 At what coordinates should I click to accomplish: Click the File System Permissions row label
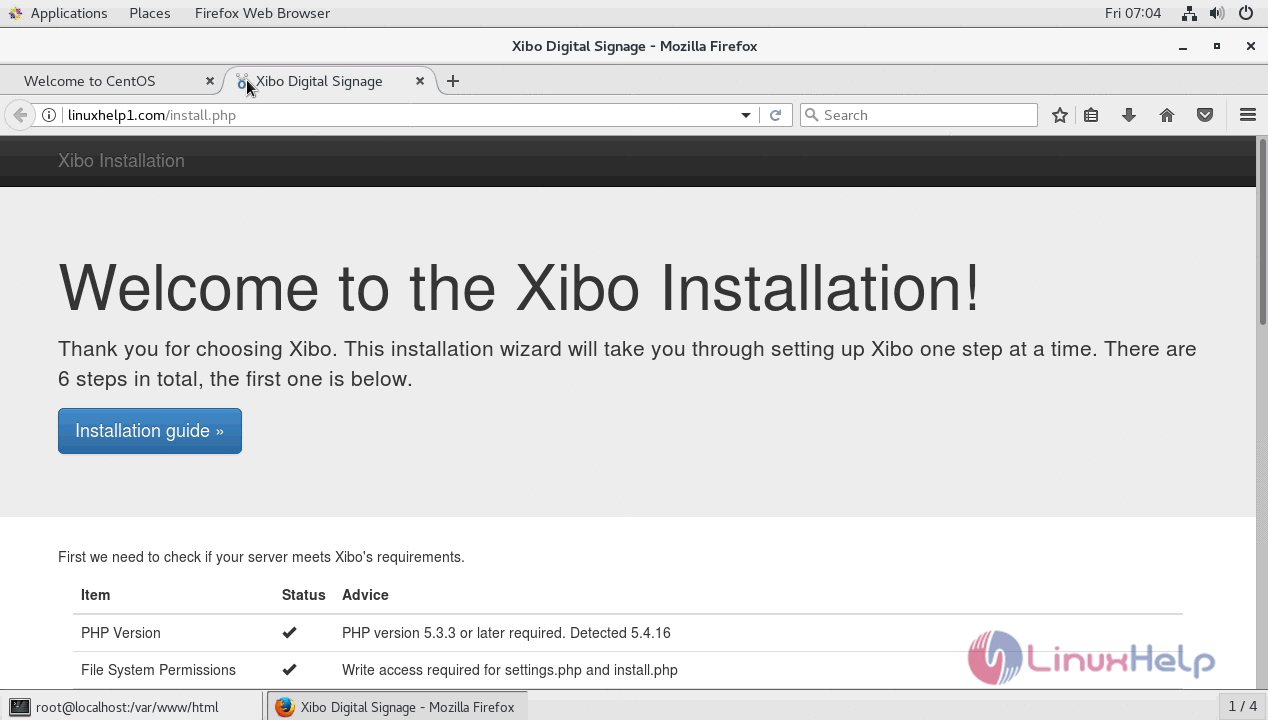pyautogui.click(x=158, y=670)
